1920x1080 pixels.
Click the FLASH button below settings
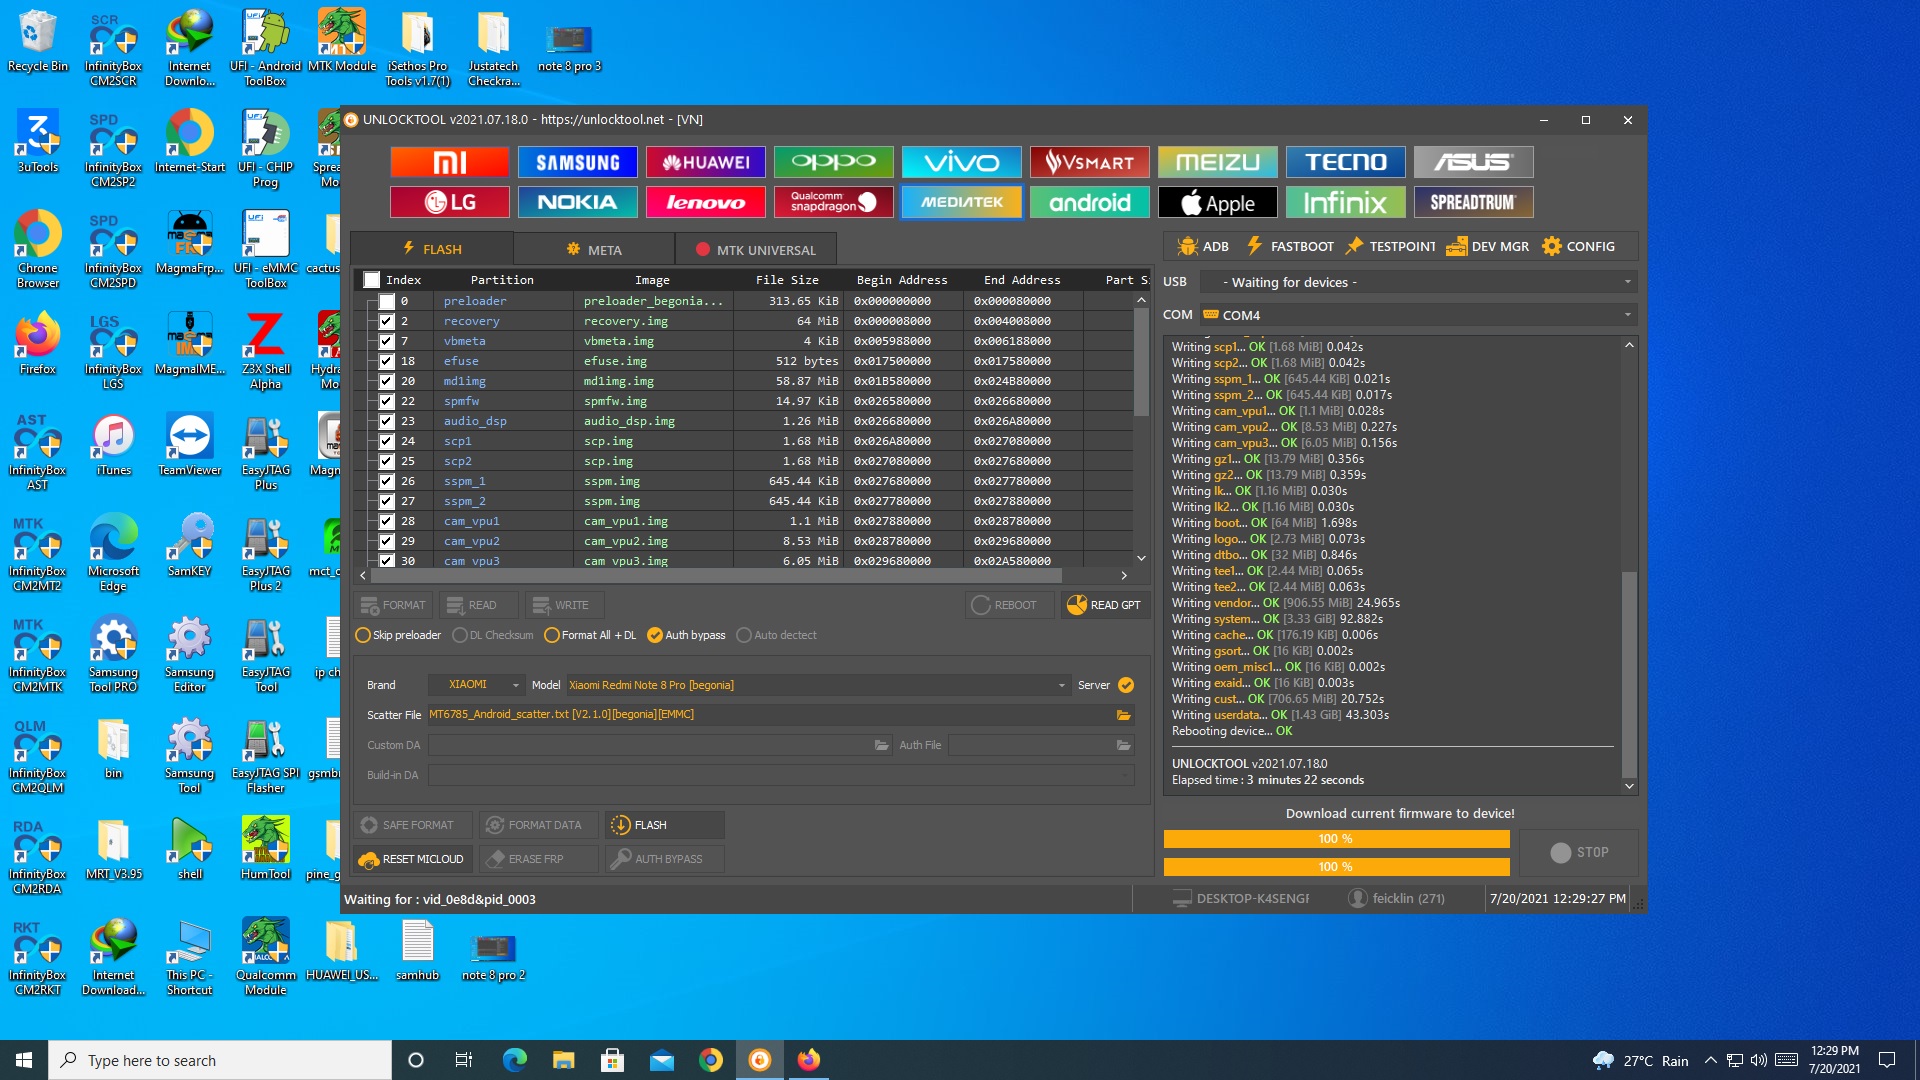click(664, 825)
